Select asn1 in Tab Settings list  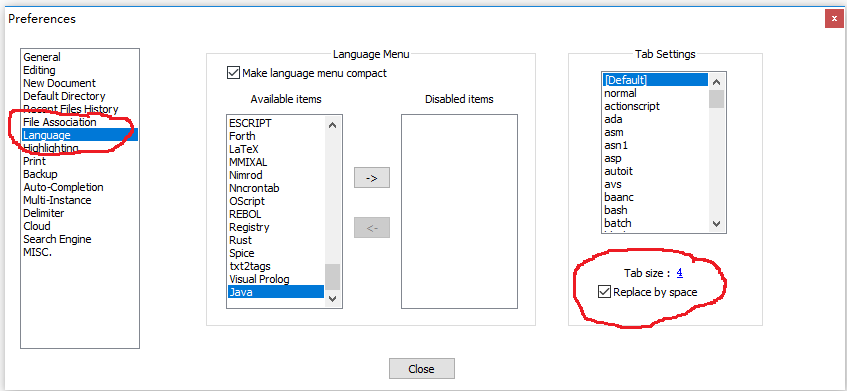[x=655, y=145]
